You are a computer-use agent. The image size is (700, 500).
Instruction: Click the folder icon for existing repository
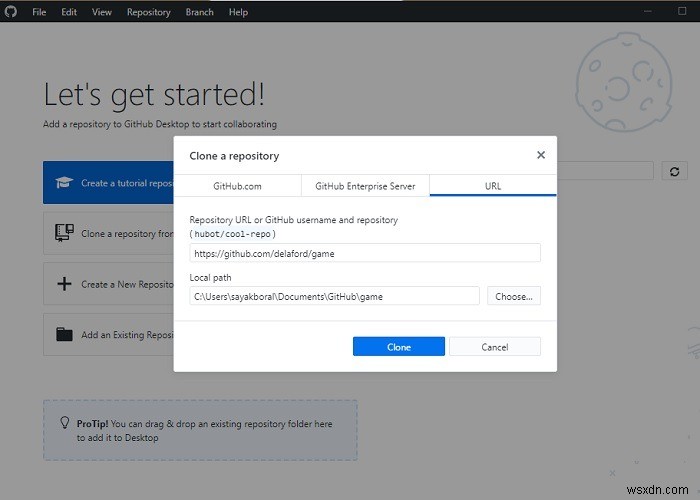(64, 334)
